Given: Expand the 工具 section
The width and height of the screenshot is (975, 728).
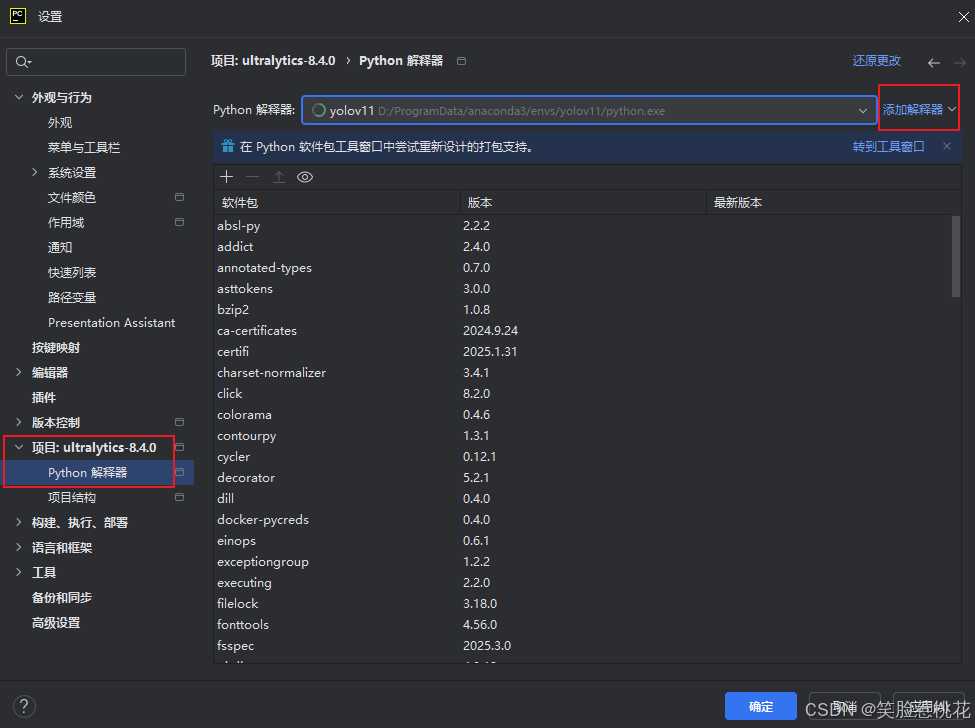Looking at the screenshot, I should [x=19, y=572].
